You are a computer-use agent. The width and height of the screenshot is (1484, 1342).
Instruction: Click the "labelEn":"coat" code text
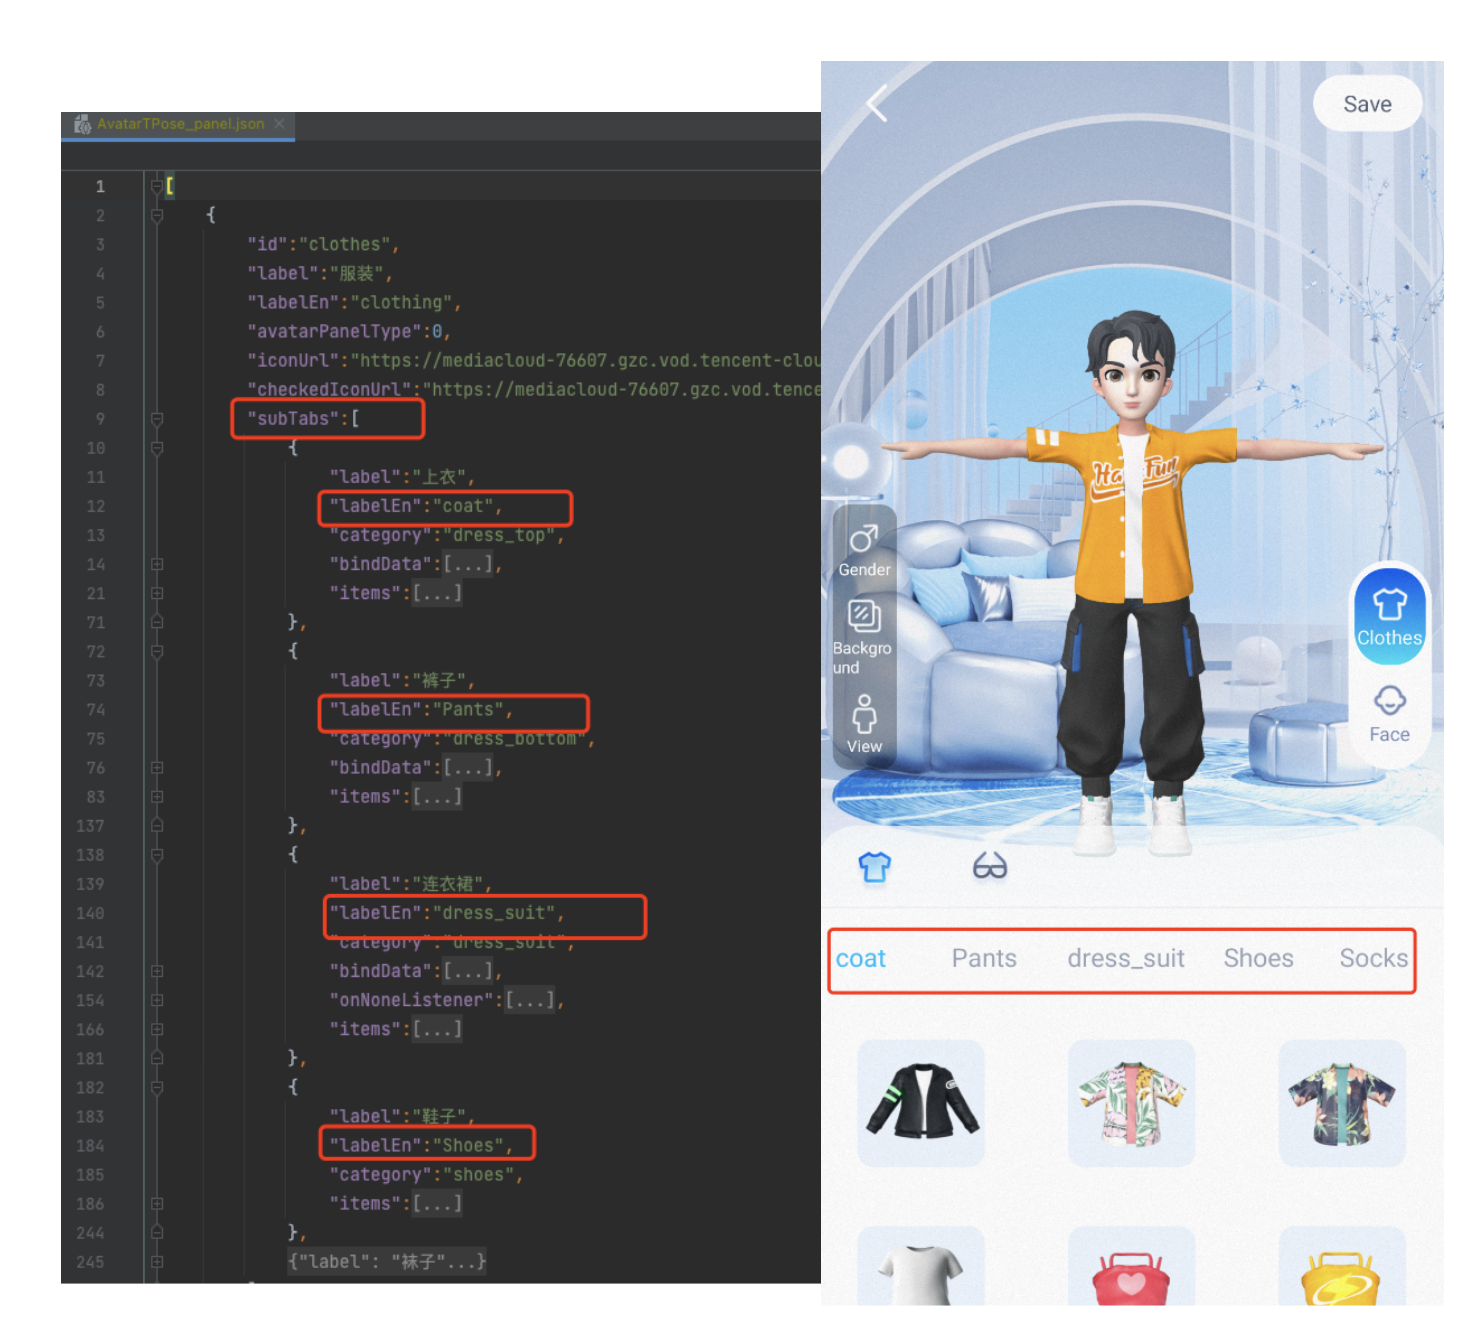click(416, 506)
